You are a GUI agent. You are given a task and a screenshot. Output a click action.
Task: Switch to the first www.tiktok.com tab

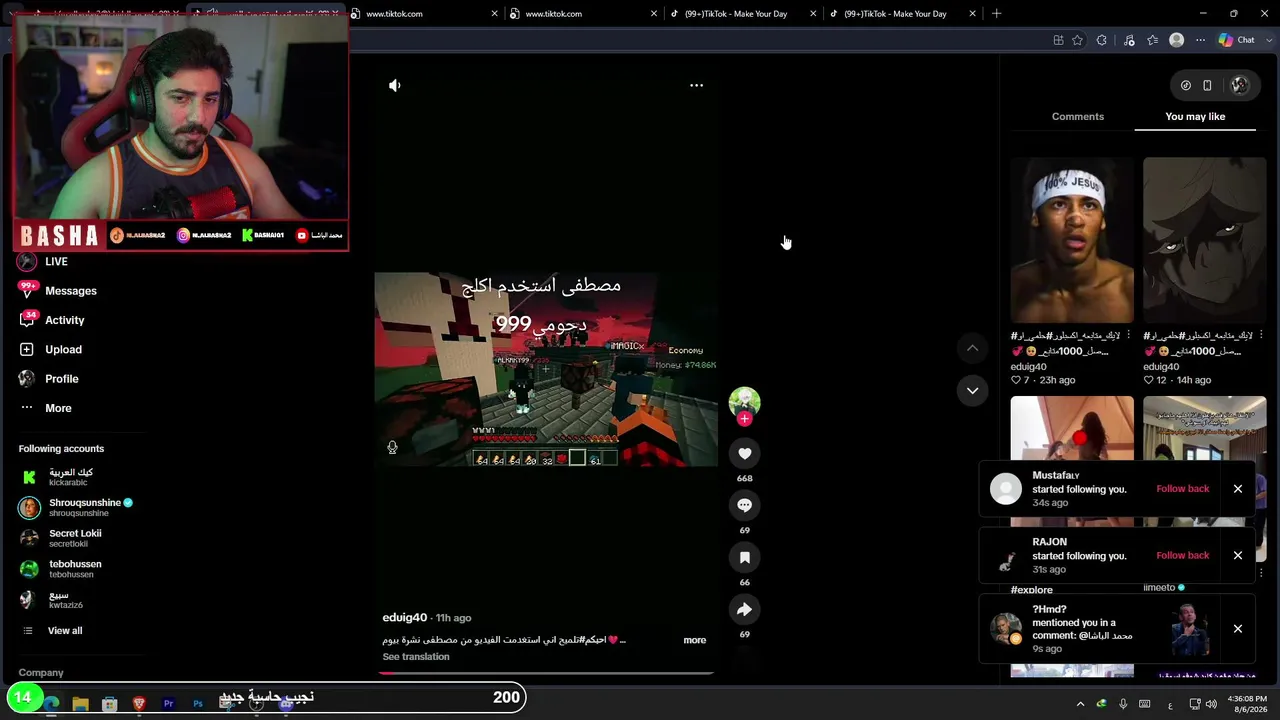[x=423, y=14]
